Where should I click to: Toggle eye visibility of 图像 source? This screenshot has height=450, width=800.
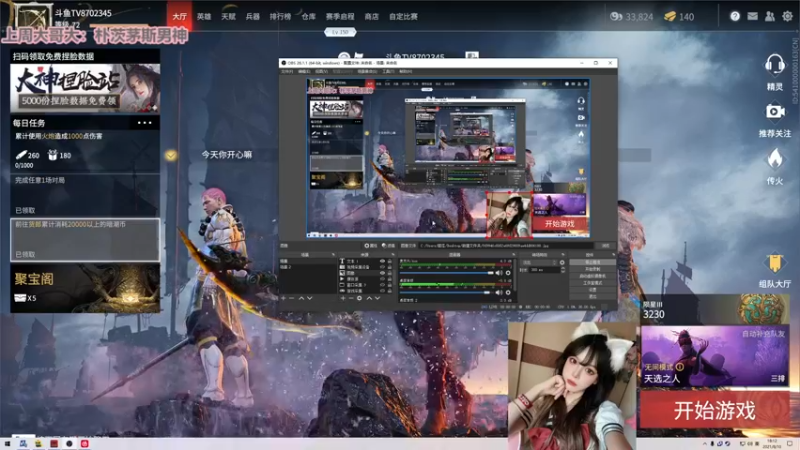(x=383, y=273)
